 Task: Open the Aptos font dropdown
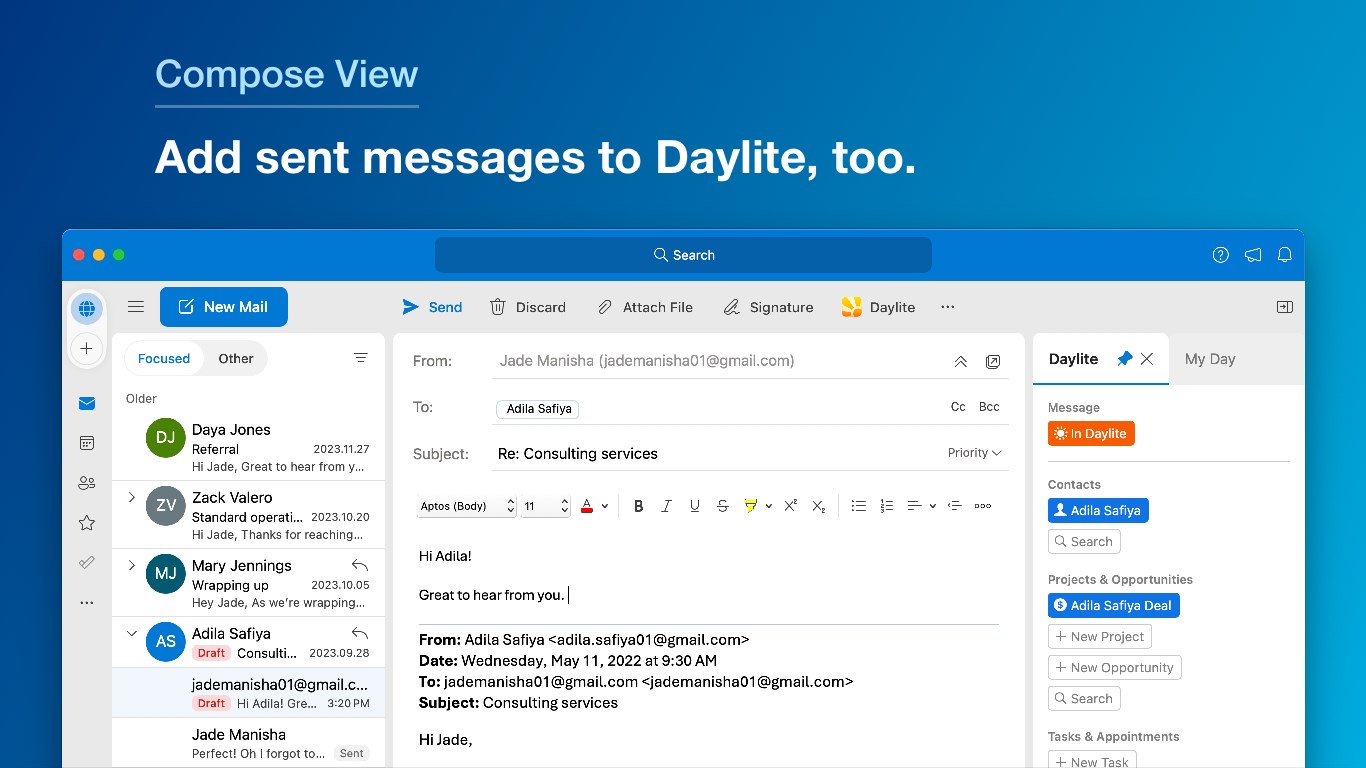[x=466, y=506]
